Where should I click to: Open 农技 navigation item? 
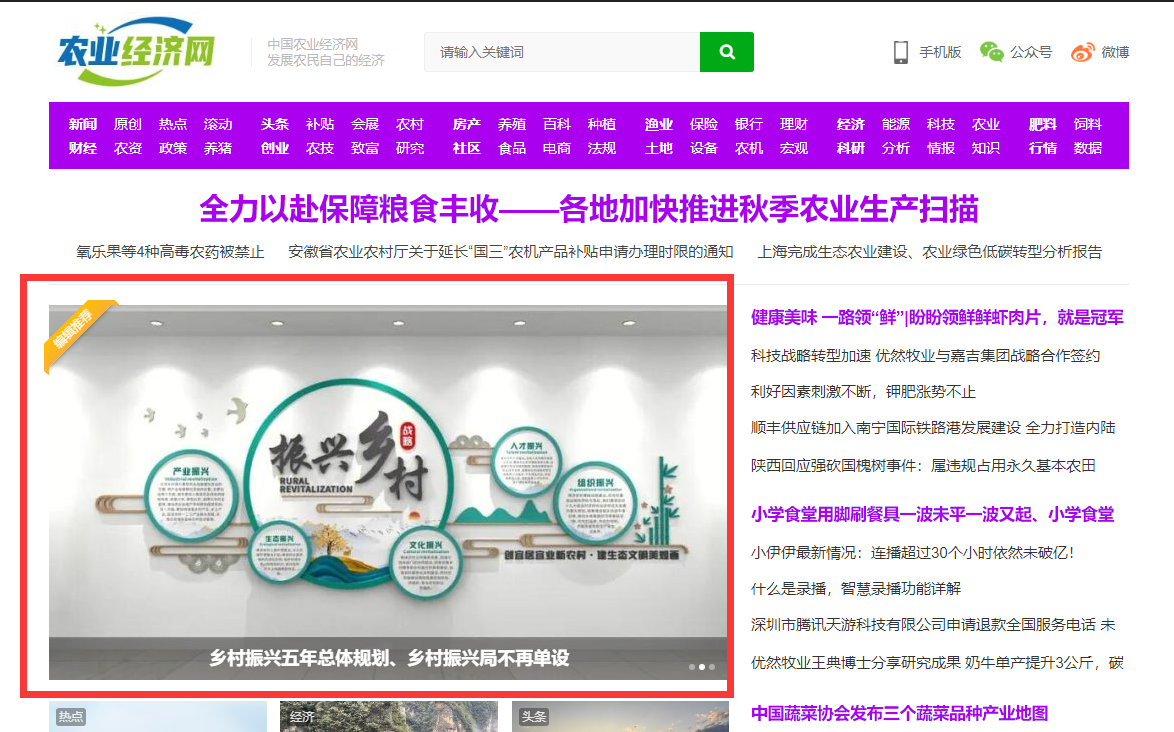tap(320, 148)
